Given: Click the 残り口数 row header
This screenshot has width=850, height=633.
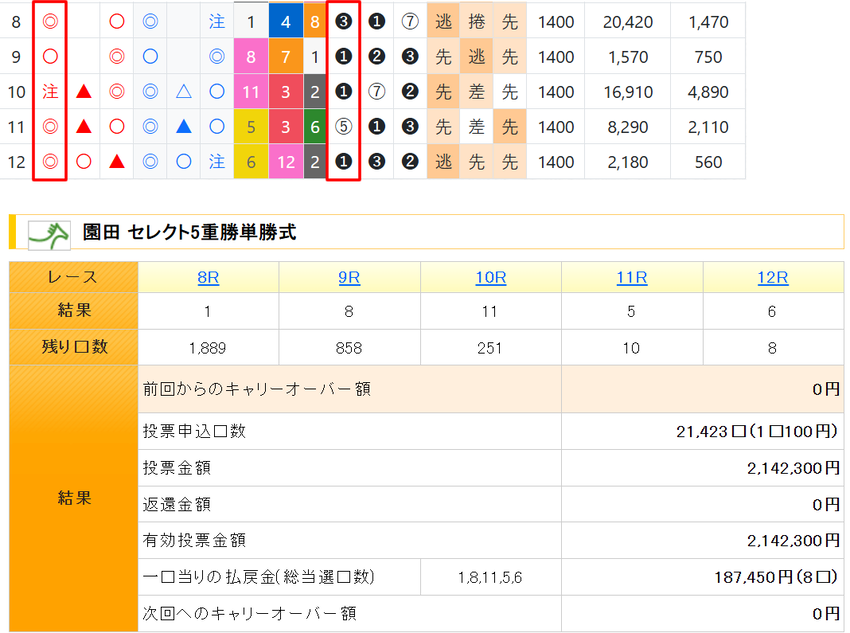Looking at the screenshot, I should click(x=74, y=347).
